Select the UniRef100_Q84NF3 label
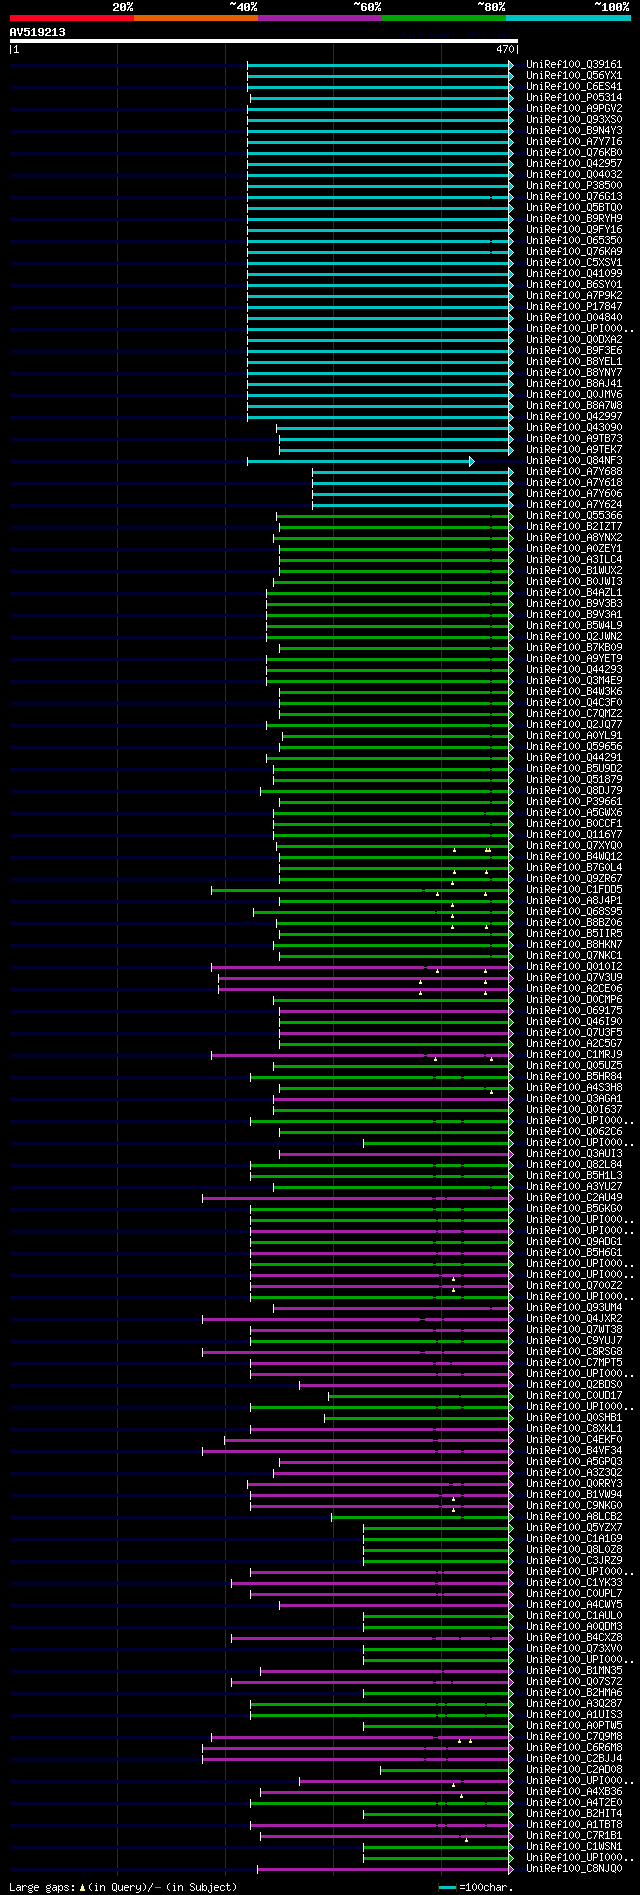The image size is (640, 1895). pyautogui.click(x=574, y=460)
